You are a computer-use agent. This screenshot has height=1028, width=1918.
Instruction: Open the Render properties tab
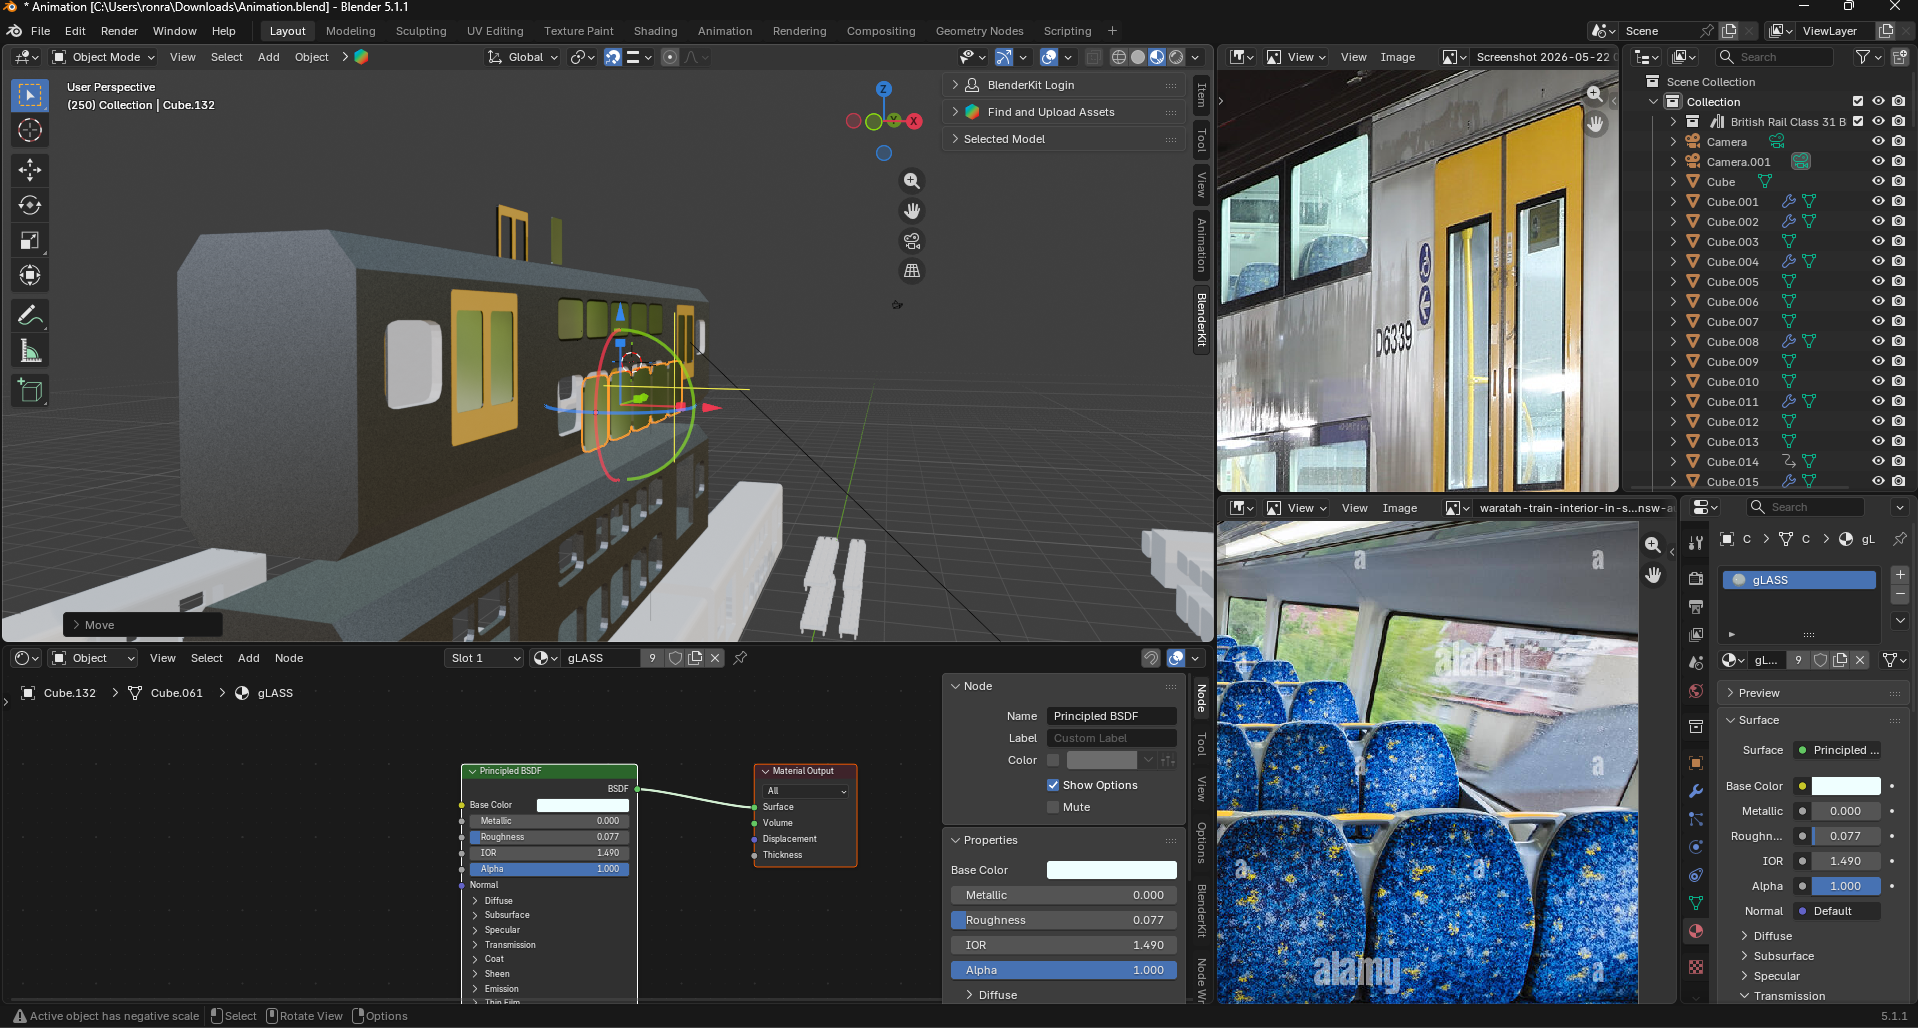click(1696, 579)
